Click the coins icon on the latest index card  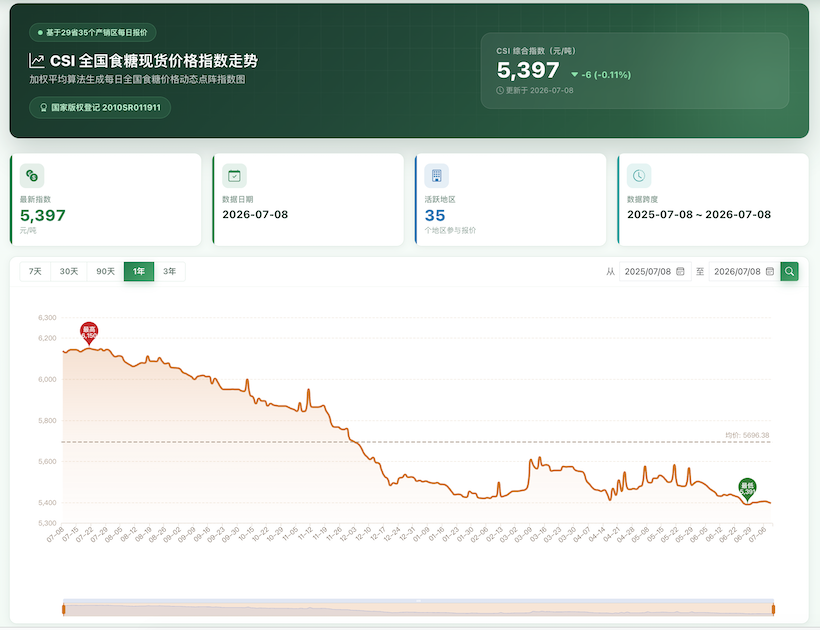pyautogui.click(x=32, y=176)
